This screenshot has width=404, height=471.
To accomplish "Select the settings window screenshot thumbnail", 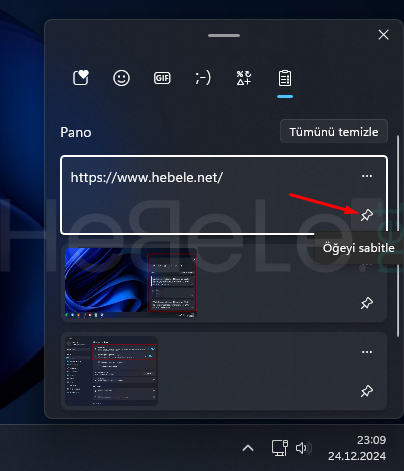I will [x=111, y=371].
